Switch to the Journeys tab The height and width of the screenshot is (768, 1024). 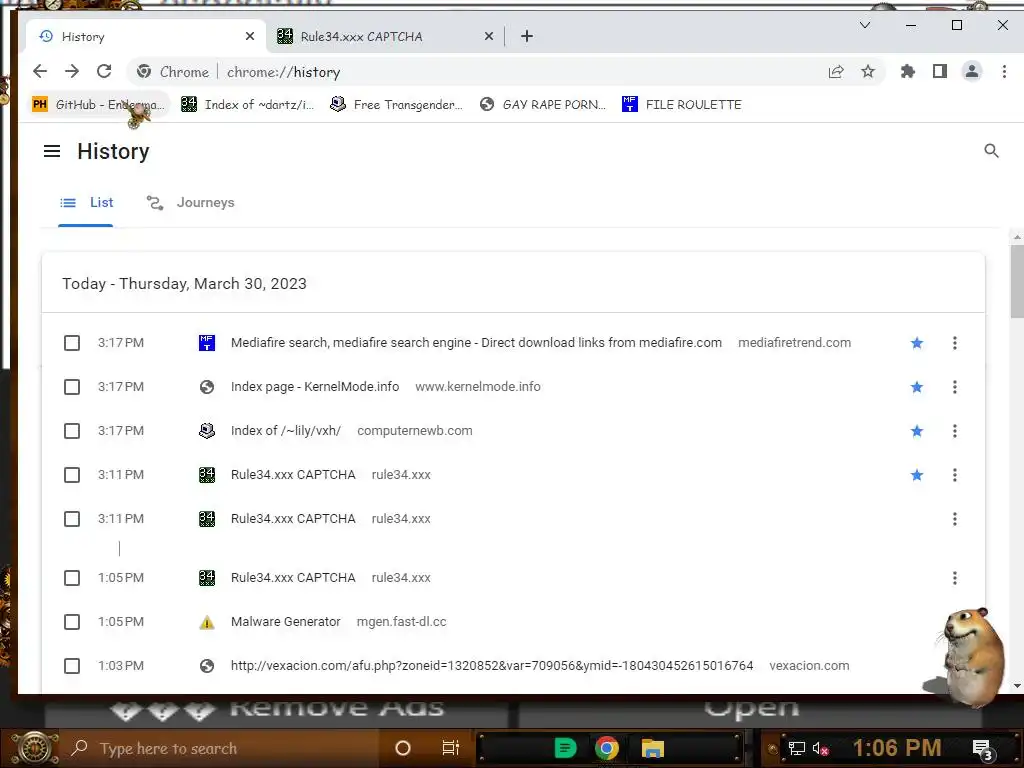tap(191, 202)
